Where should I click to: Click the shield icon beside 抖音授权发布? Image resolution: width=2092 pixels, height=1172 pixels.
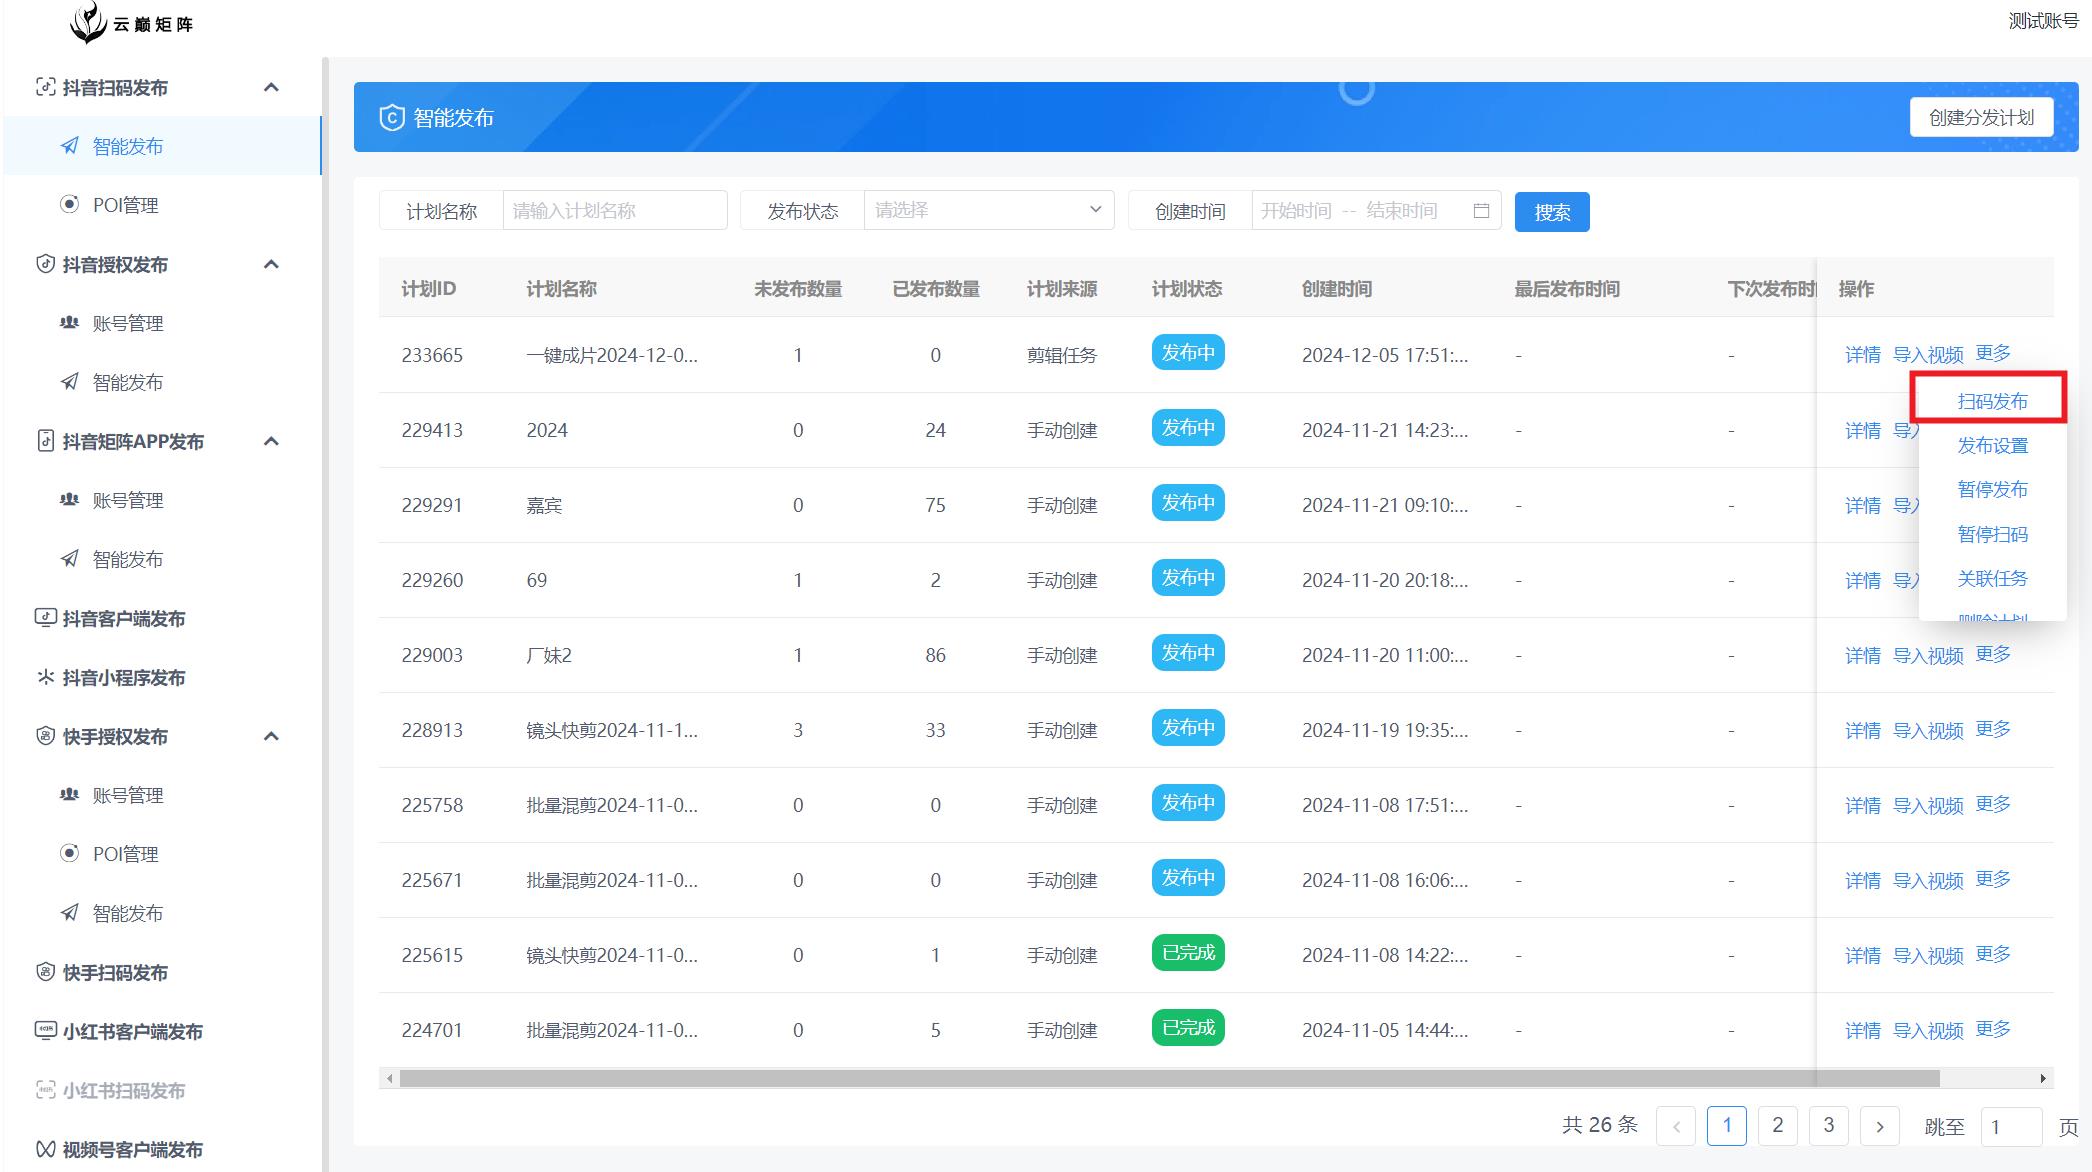pyautogui.click(x=45, y=264)
